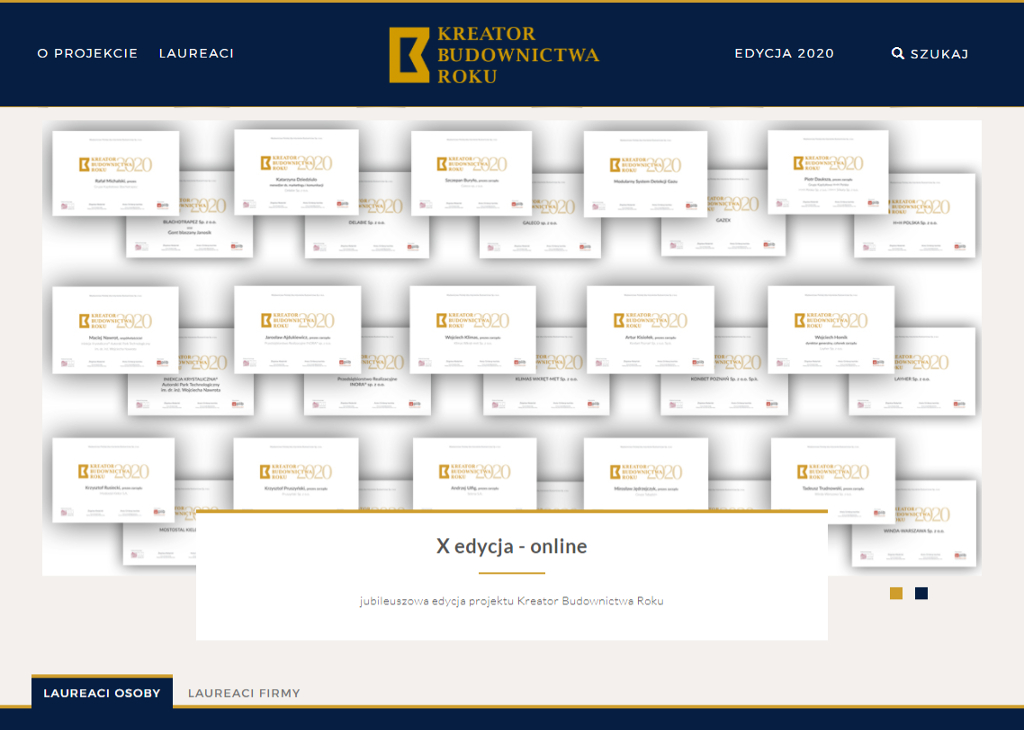Open the Krzysztof Rusiecki certificate
This screenshot has height=730, width=1024.
114,480
